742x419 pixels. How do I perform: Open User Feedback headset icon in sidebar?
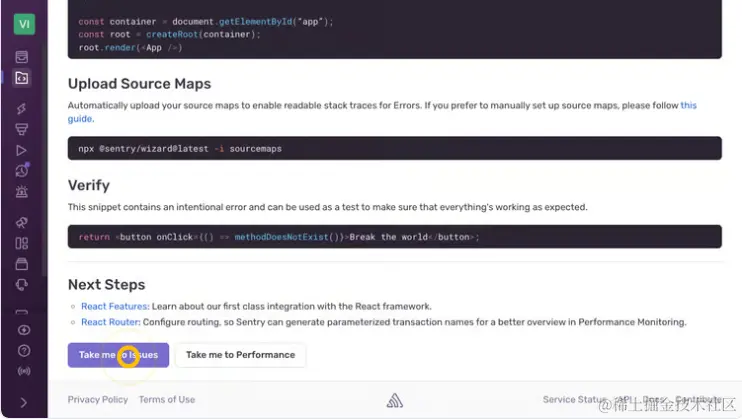coord(22,285)
